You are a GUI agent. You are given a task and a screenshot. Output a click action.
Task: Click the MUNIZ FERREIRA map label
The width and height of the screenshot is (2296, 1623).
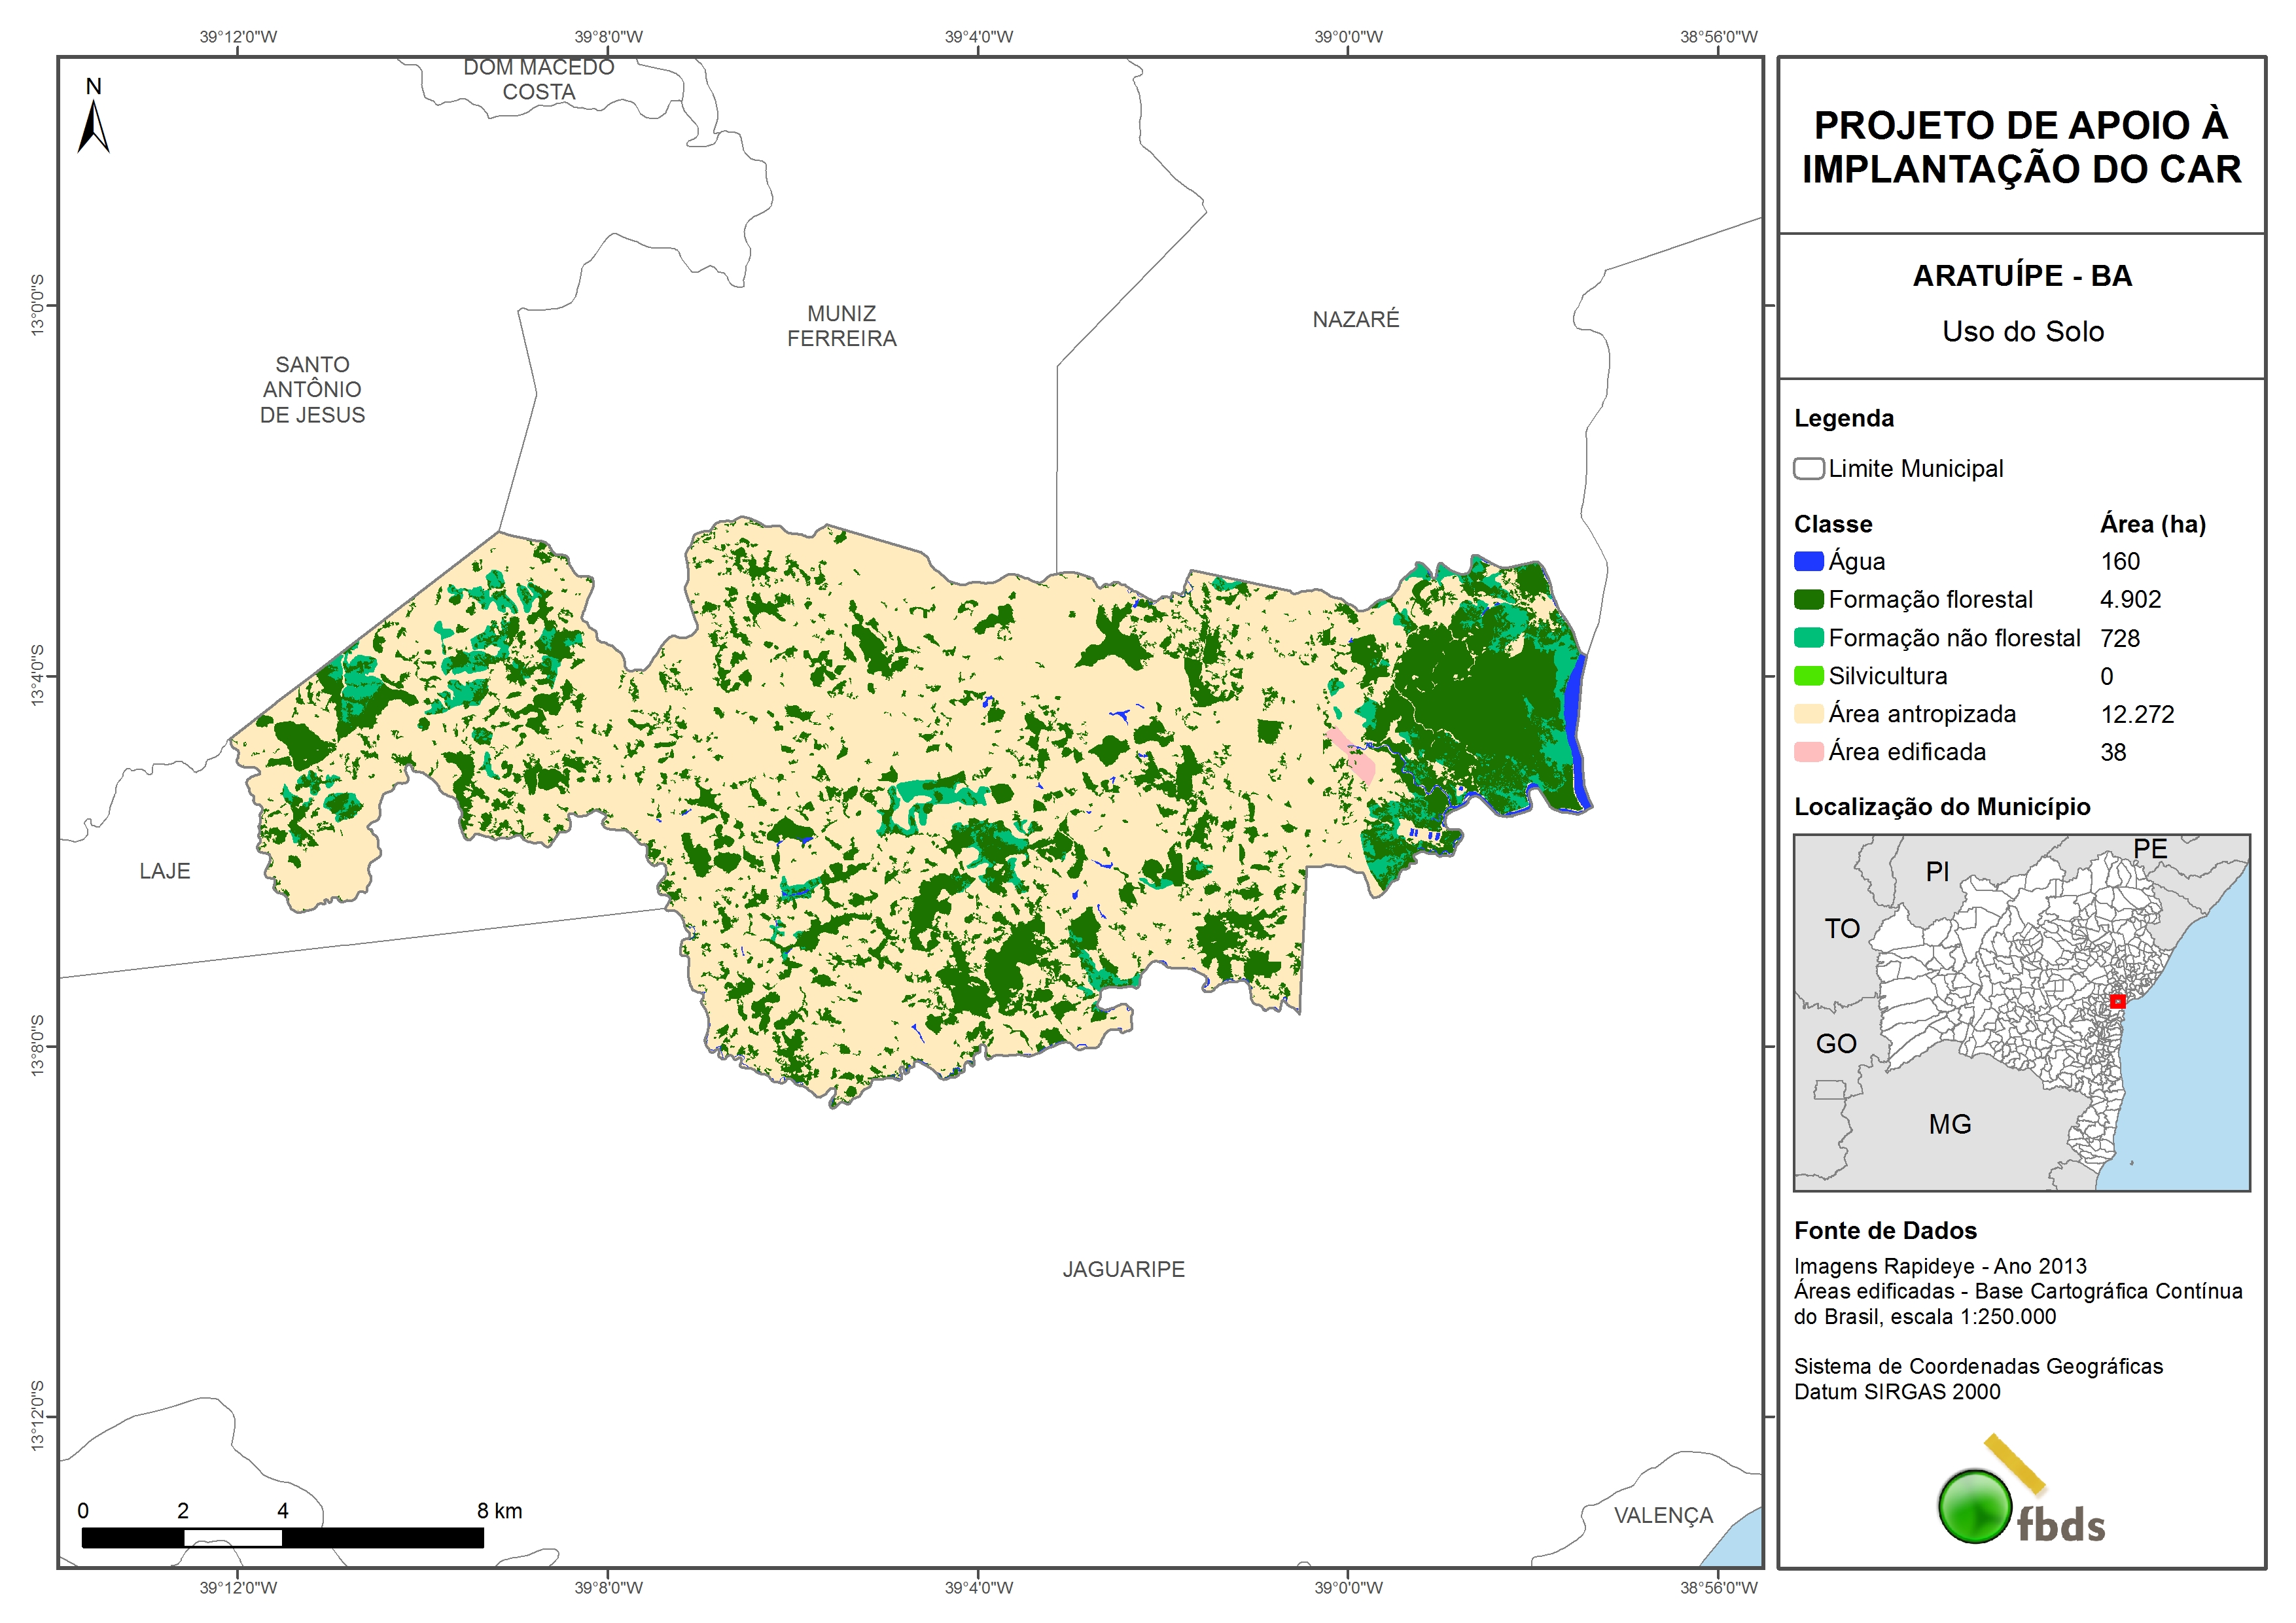[841, 326]
